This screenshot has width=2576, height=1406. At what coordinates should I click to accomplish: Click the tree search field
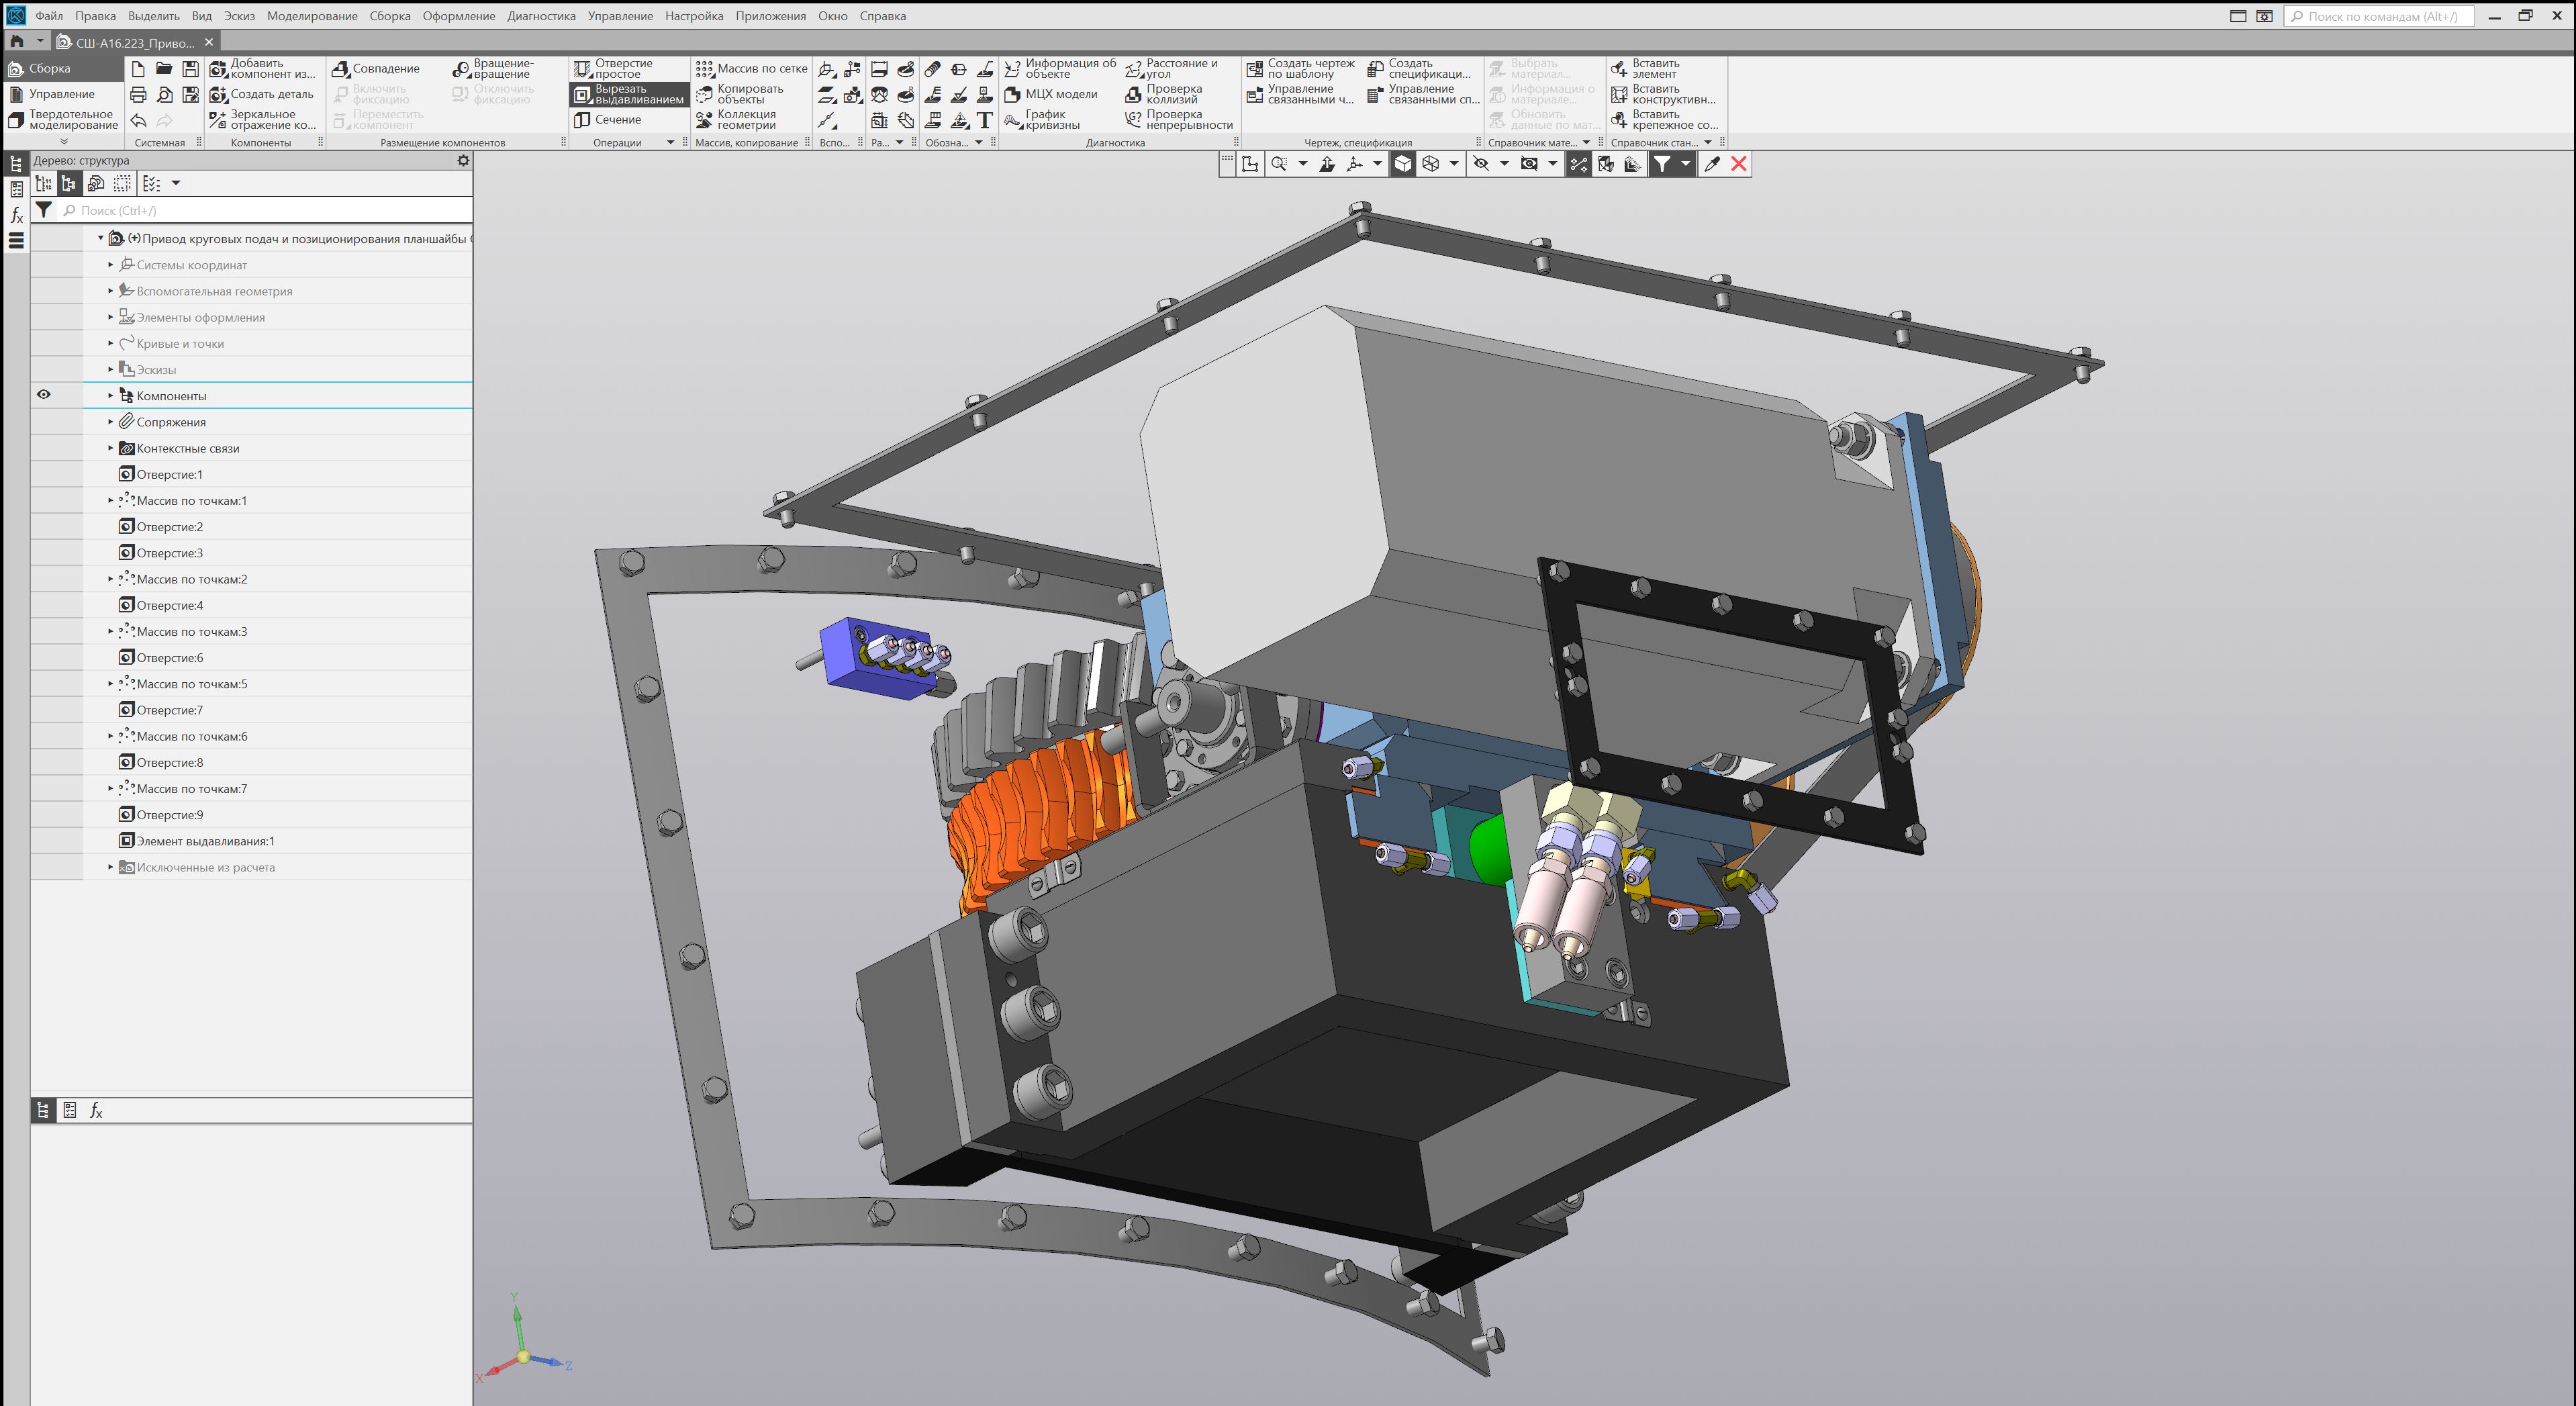(260, 211)
